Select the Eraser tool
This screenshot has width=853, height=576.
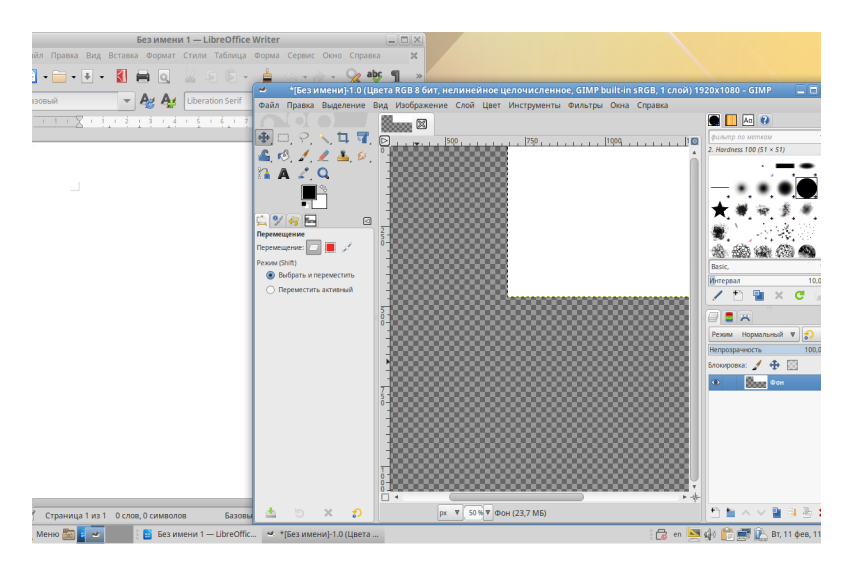(x=323, y=156)
